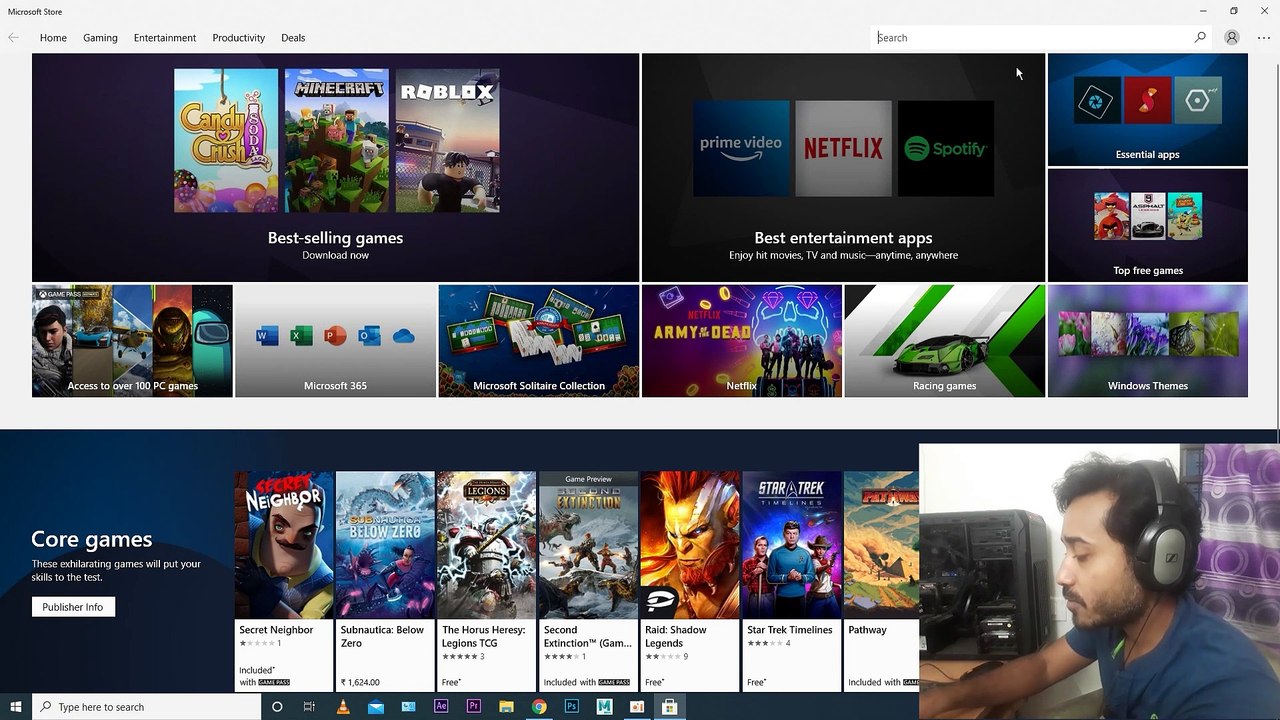Go to the Productivity tab
The image size is (1280, 720).
click(238, 38)
